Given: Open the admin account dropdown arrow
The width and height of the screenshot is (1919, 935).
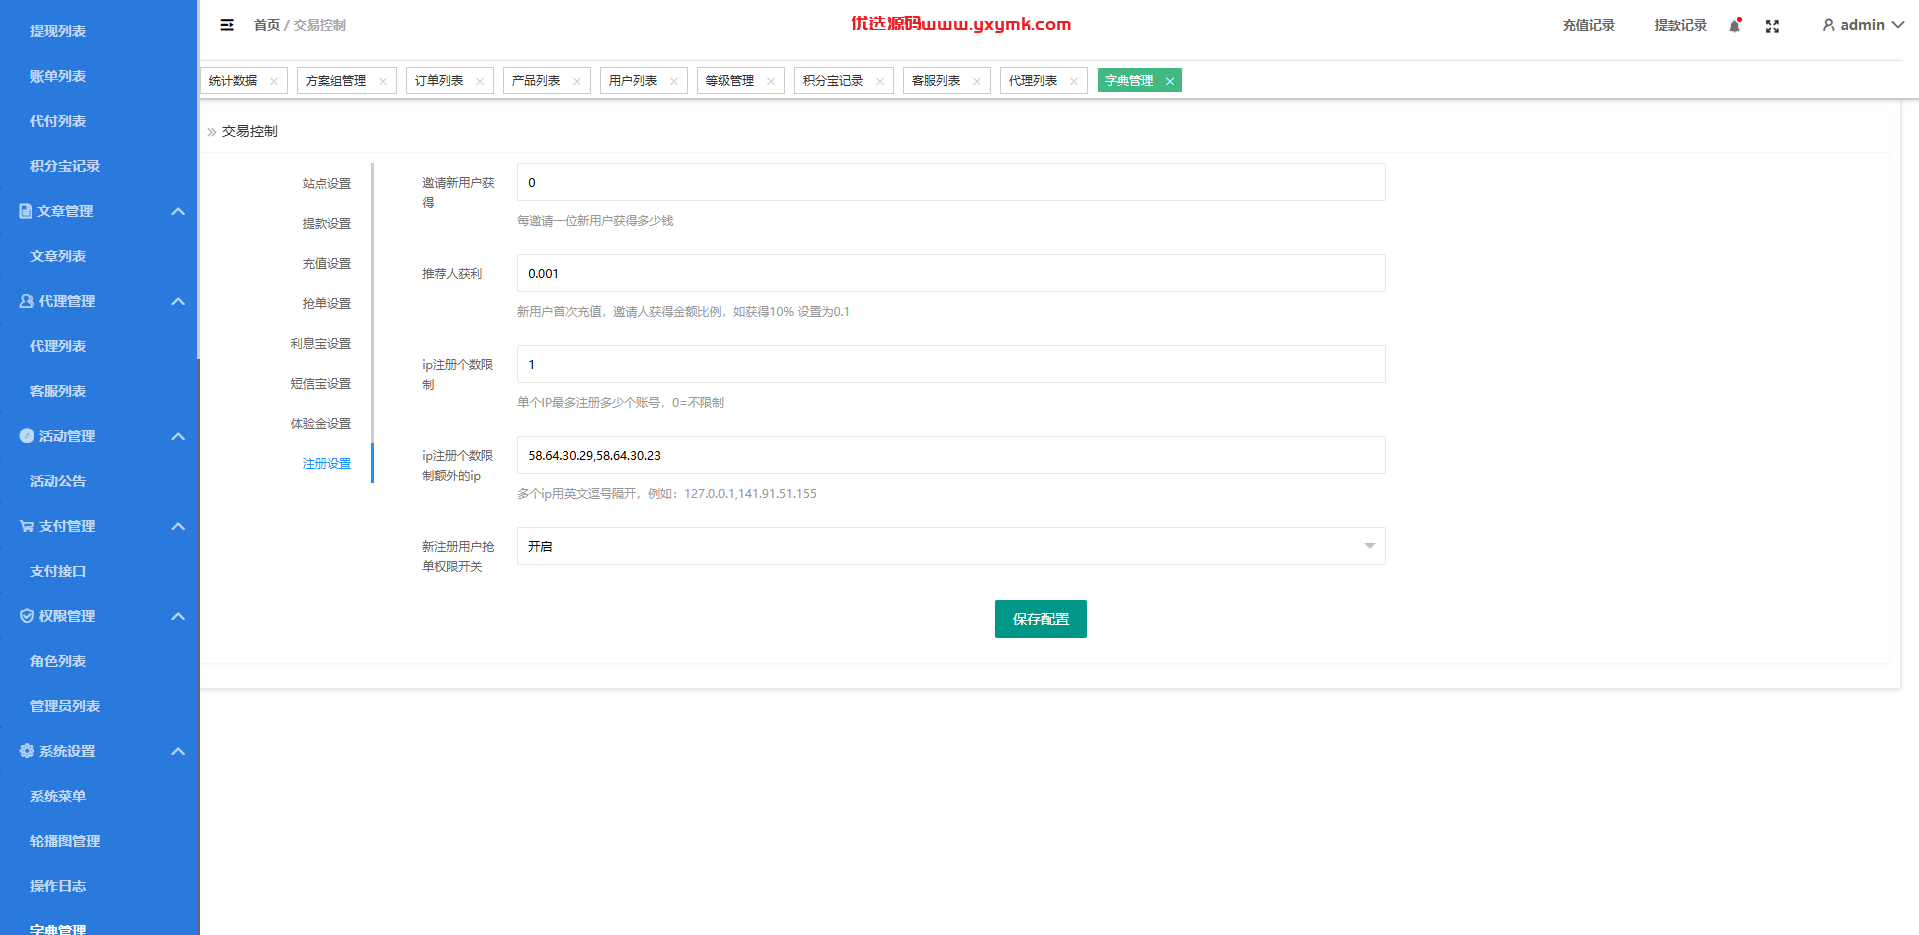Looking at the screenshot, I should coord(1897,25).
